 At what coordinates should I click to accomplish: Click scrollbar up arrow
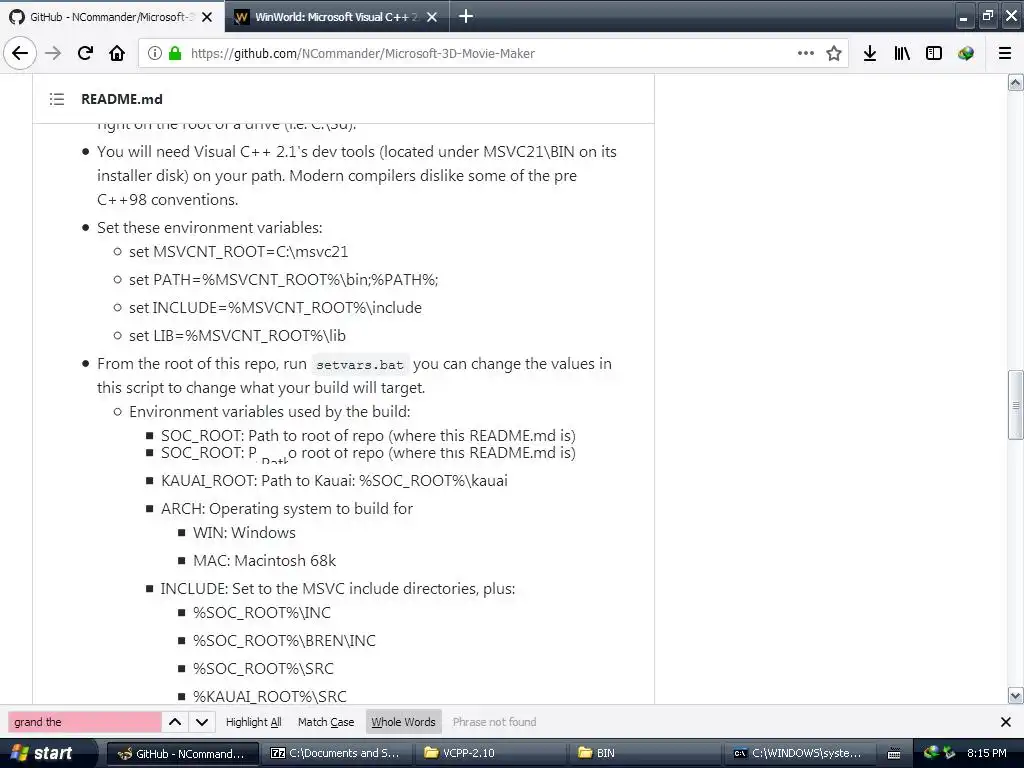(1015, 82)
